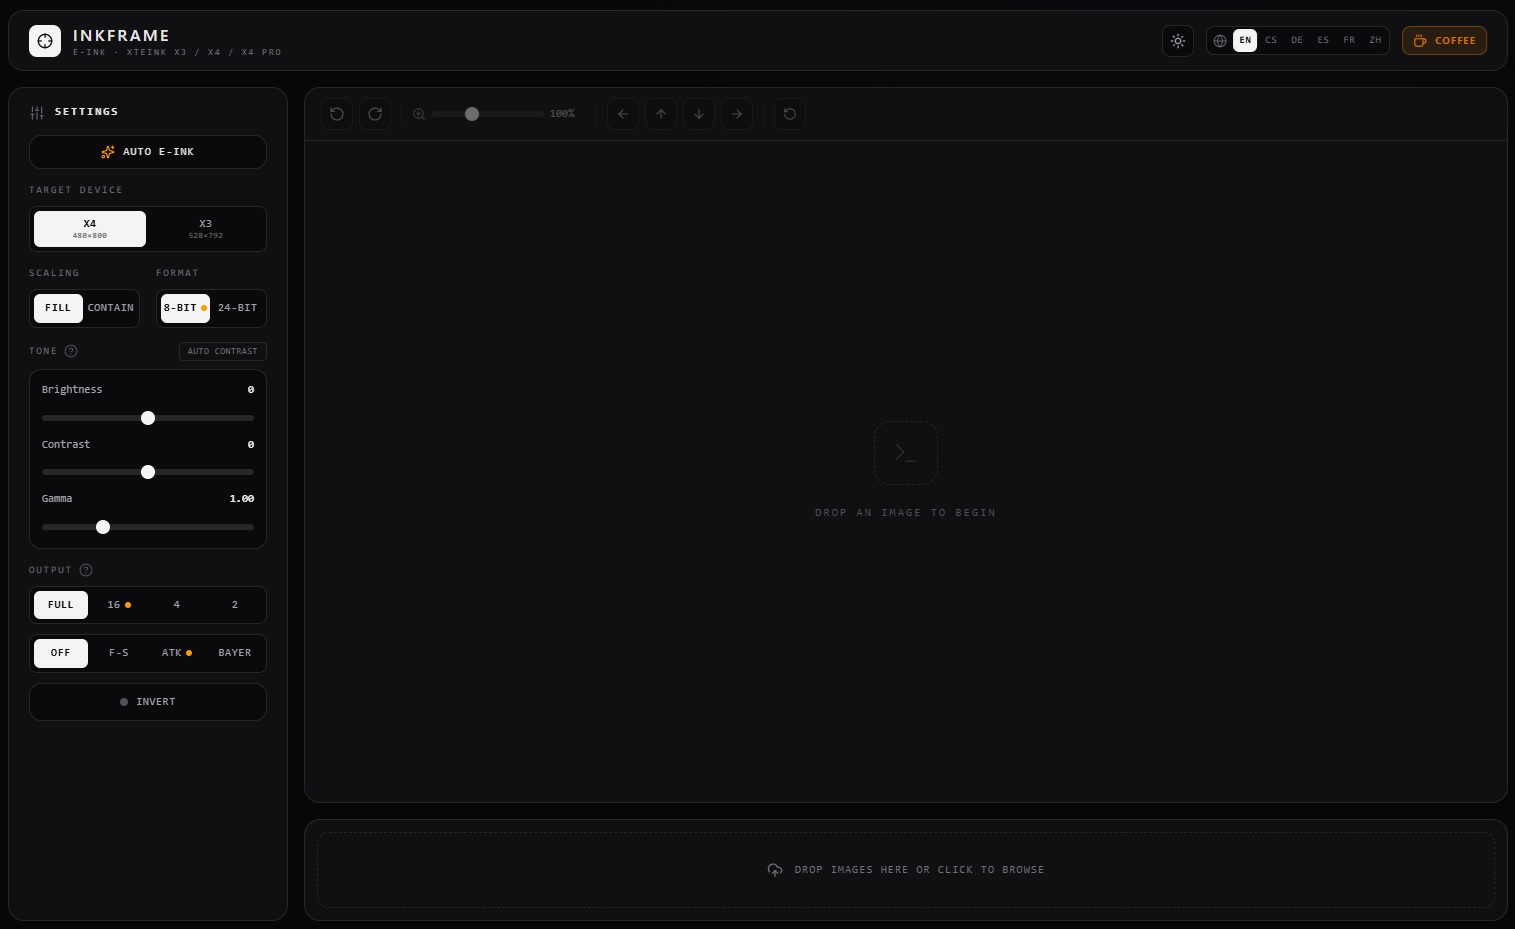Select 2 gray levels output
Viewport: 1515px width, 929px height.
tap(235, 605)
